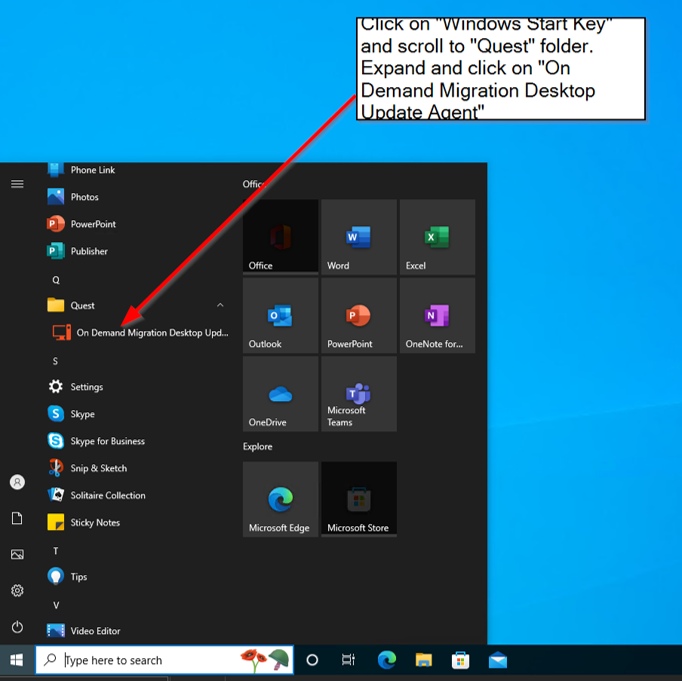This screenshot has height=681, width=682.
Task: Open the Microsoft Store tile
Action: [358, 499]
